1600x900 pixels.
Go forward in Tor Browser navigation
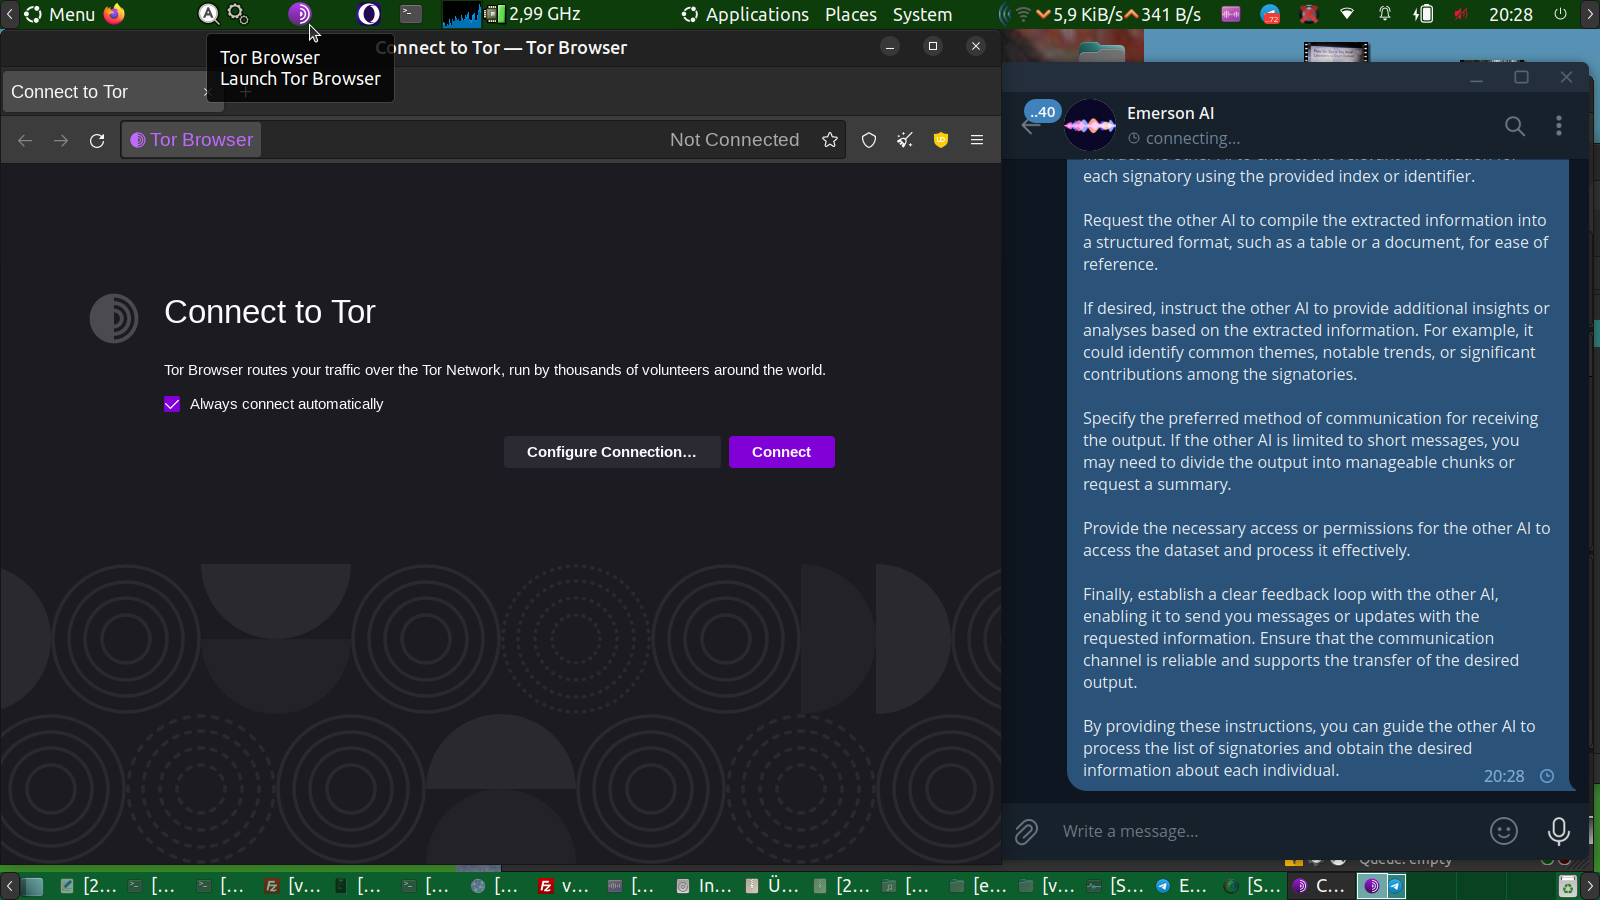coord(61,140)
